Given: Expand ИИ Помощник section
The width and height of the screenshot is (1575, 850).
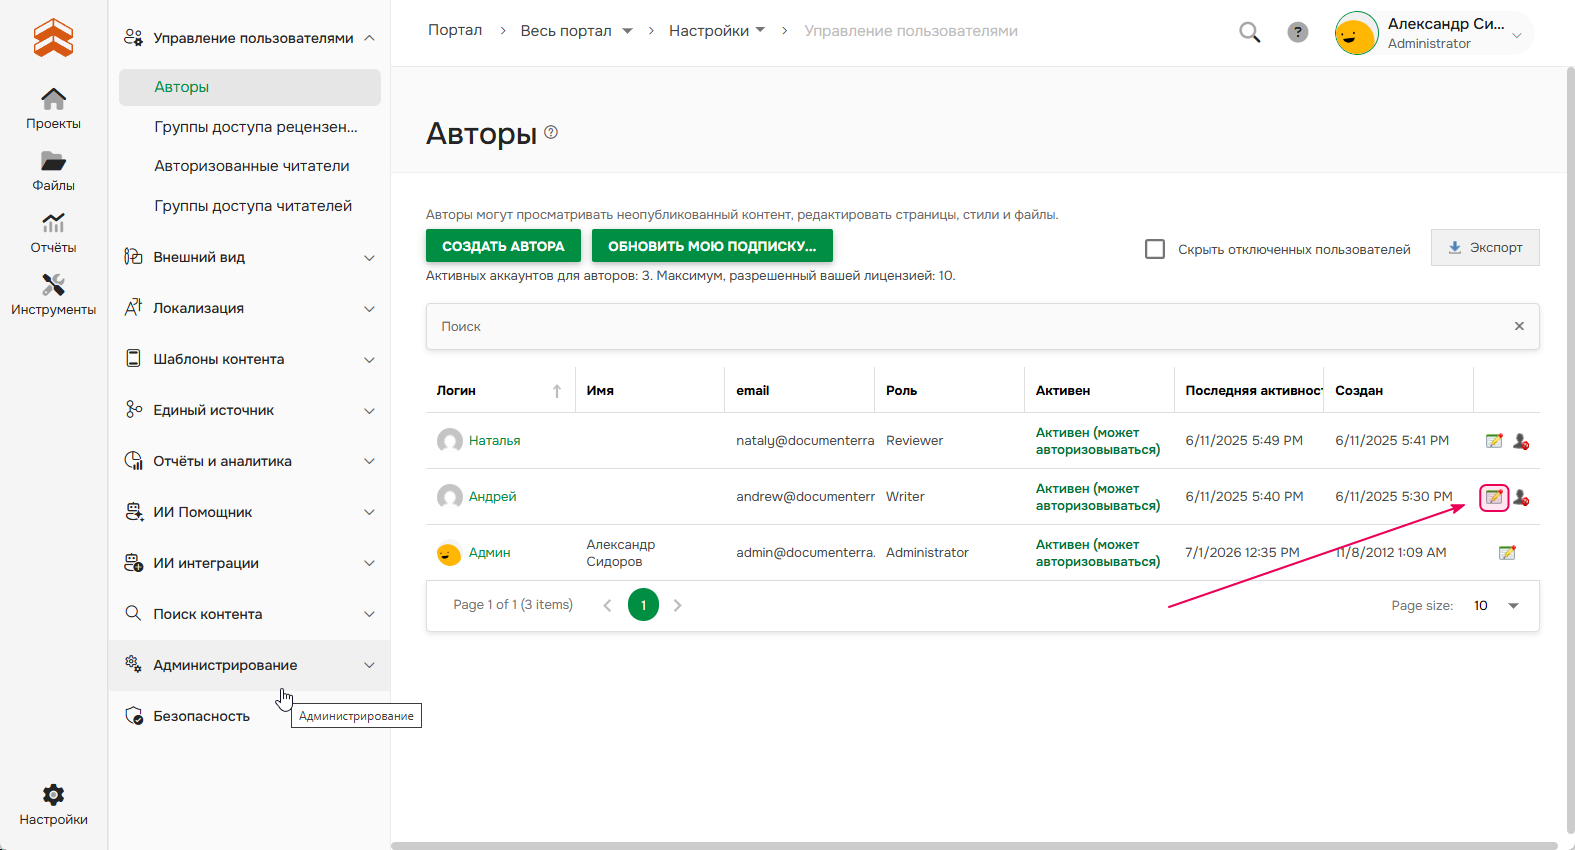Looking at the screenshot, I should pos(369,512).
